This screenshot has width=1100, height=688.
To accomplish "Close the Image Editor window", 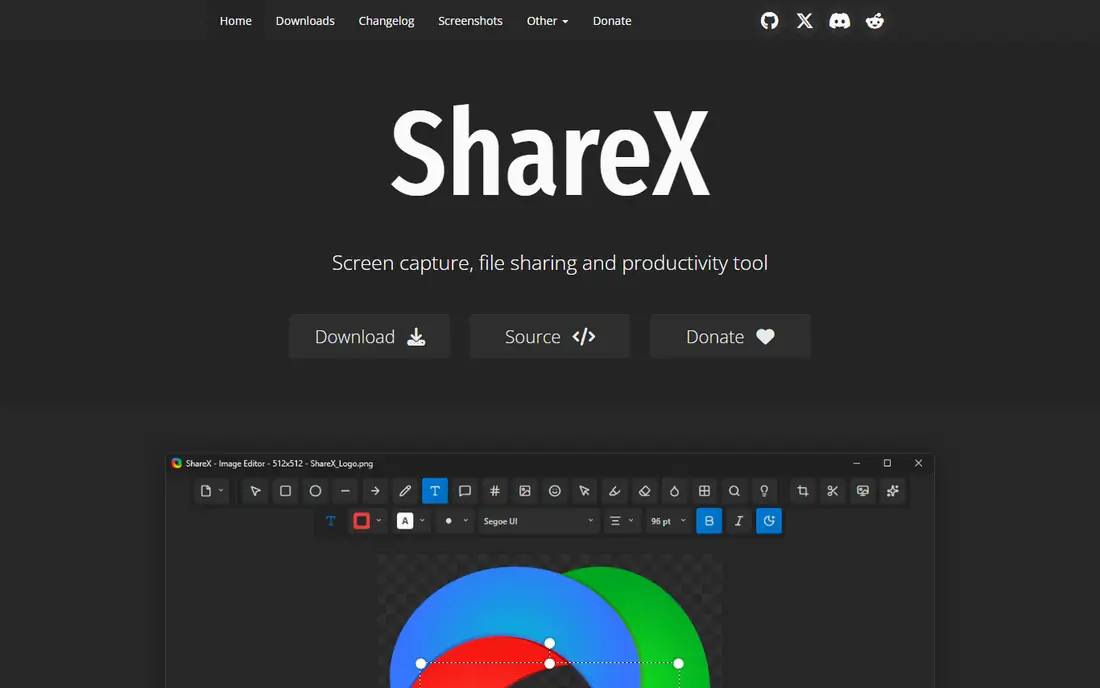I will point(918,463).
